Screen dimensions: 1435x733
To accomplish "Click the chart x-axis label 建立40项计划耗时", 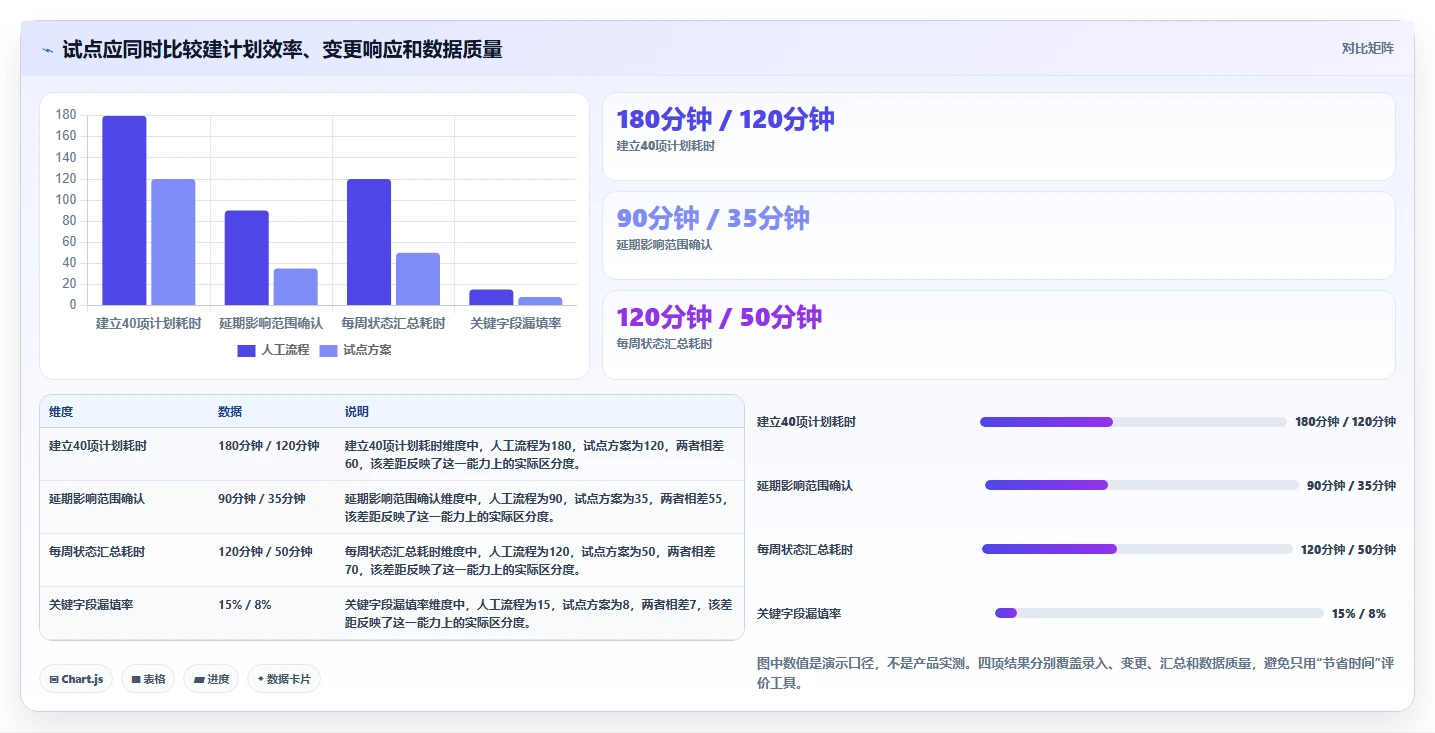I will pyautogui.click(x=149, y=323).
